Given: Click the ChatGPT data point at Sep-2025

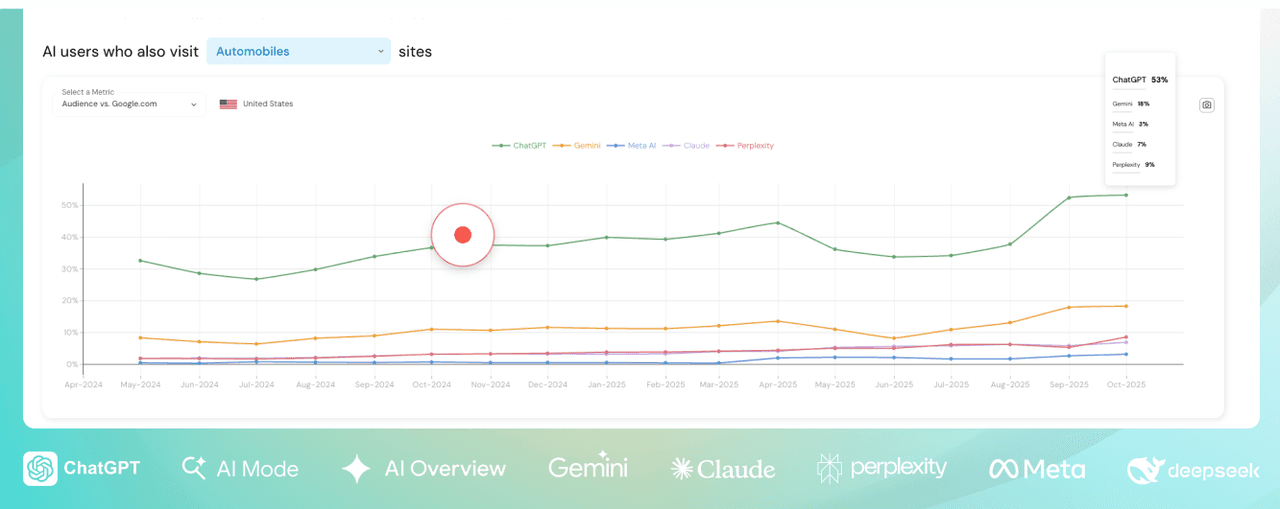Looking at the screenshot, I should point(1069,197).
